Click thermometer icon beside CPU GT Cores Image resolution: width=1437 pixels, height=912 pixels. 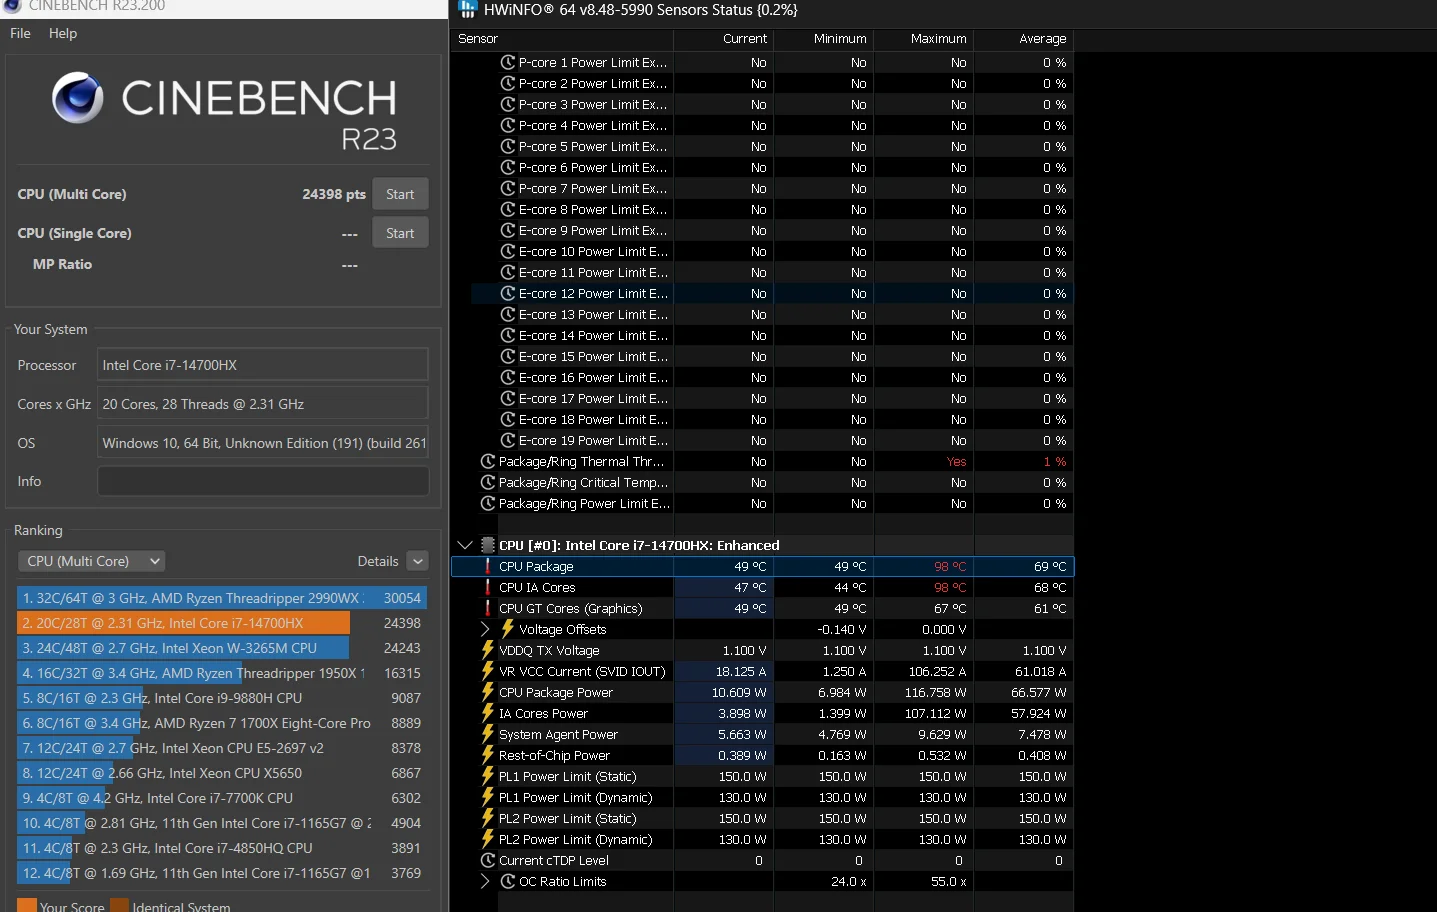click(488, 608)
